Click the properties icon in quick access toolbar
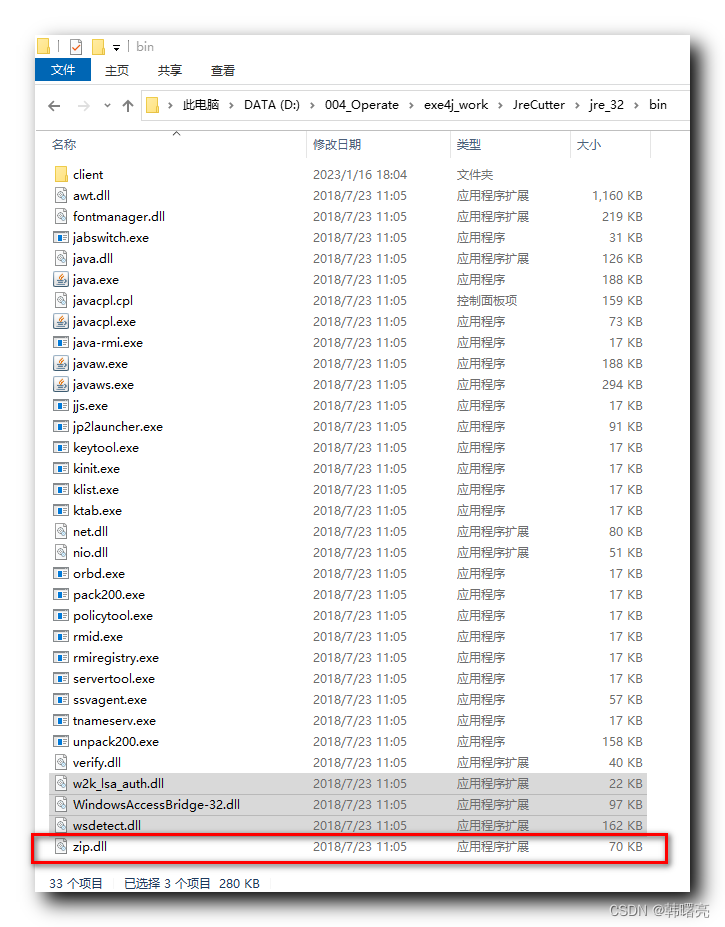725x927 pixels. pos(76,47)
